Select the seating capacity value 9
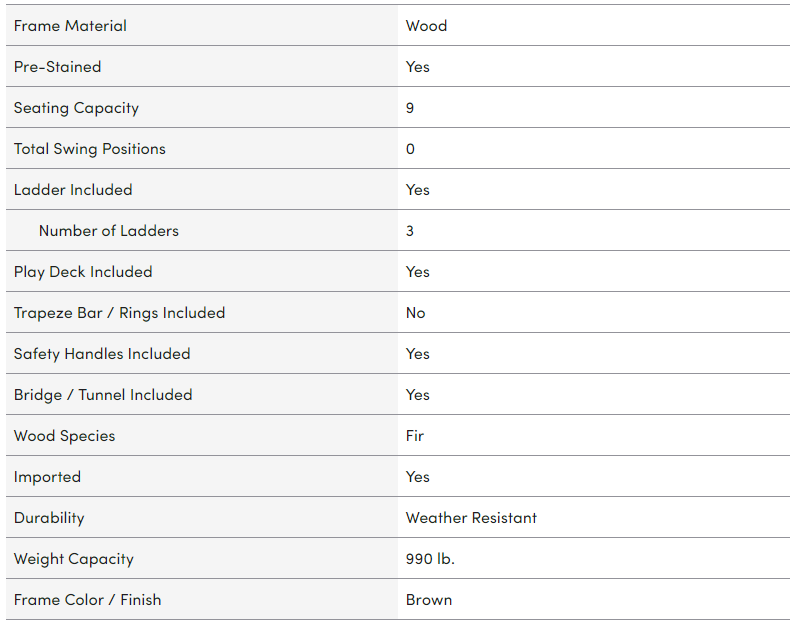 (410, 108)
